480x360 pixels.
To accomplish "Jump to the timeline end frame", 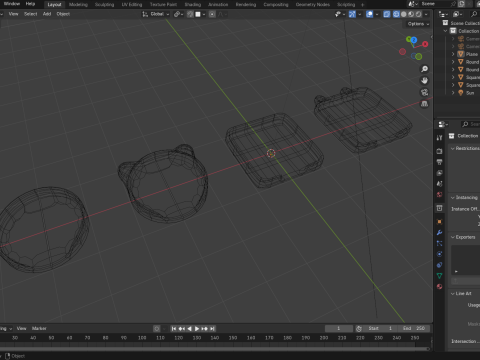I will click(212, 329).
